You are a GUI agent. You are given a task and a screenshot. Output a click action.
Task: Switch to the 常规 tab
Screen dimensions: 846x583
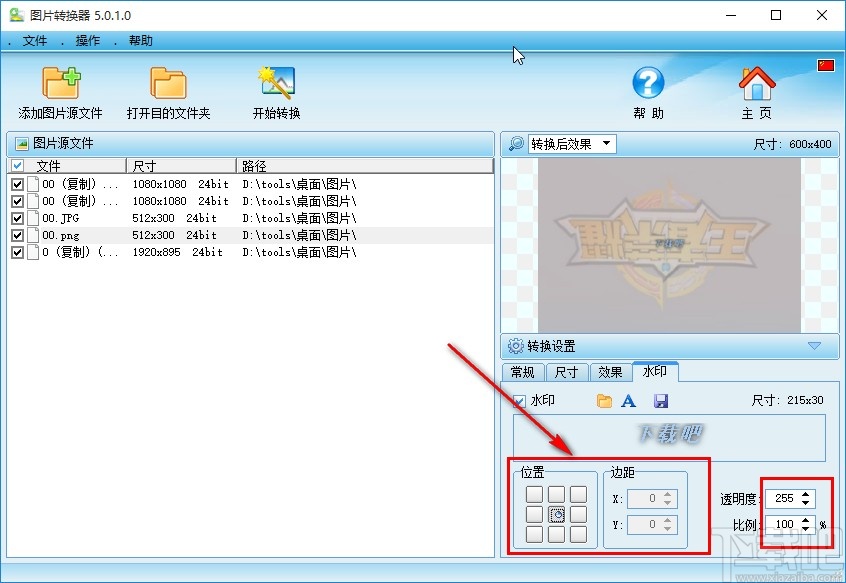coord(523,372)
